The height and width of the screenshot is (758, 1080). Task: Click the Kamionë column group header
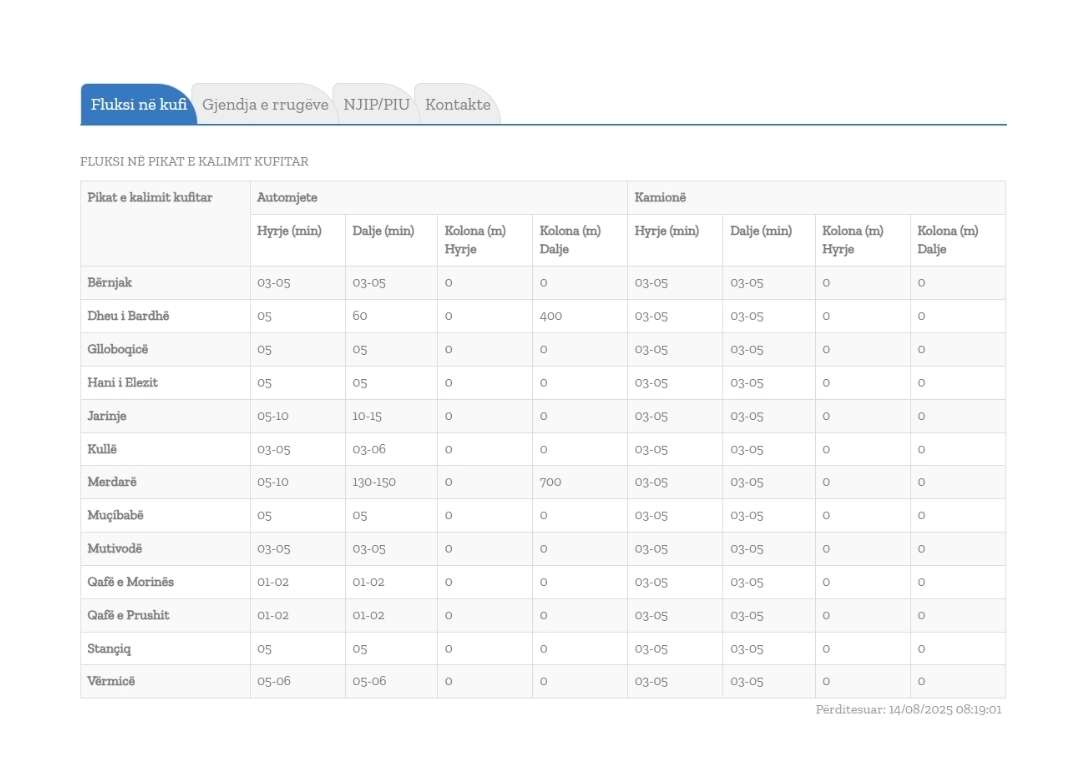(660, 198)
